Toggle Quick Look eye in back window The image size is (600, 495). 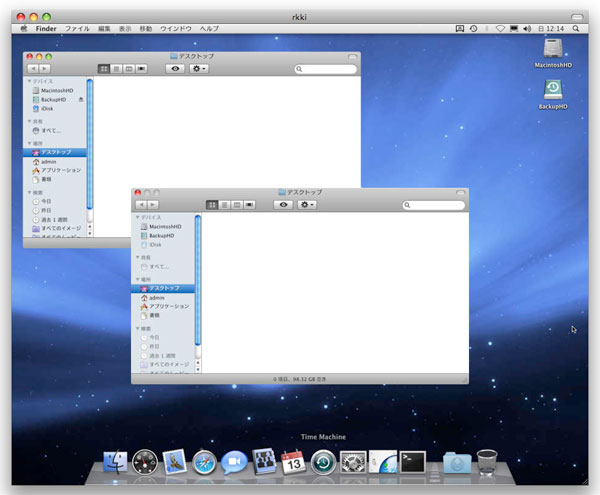click(x=175, y=69)
